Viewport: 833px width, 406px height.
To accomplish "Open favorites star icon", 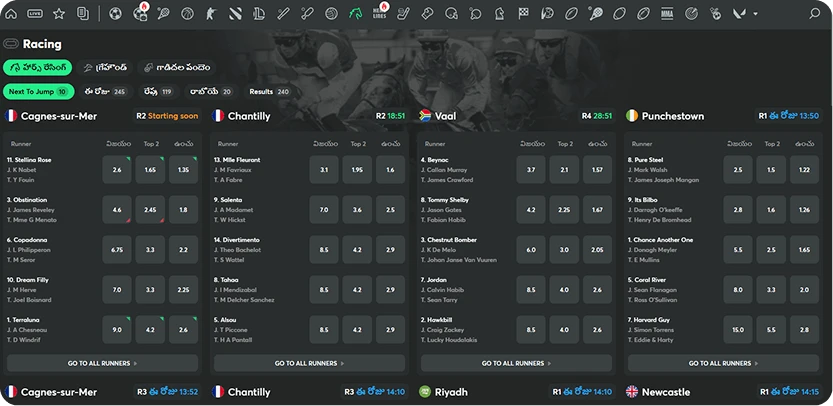I will pos(59,14).
